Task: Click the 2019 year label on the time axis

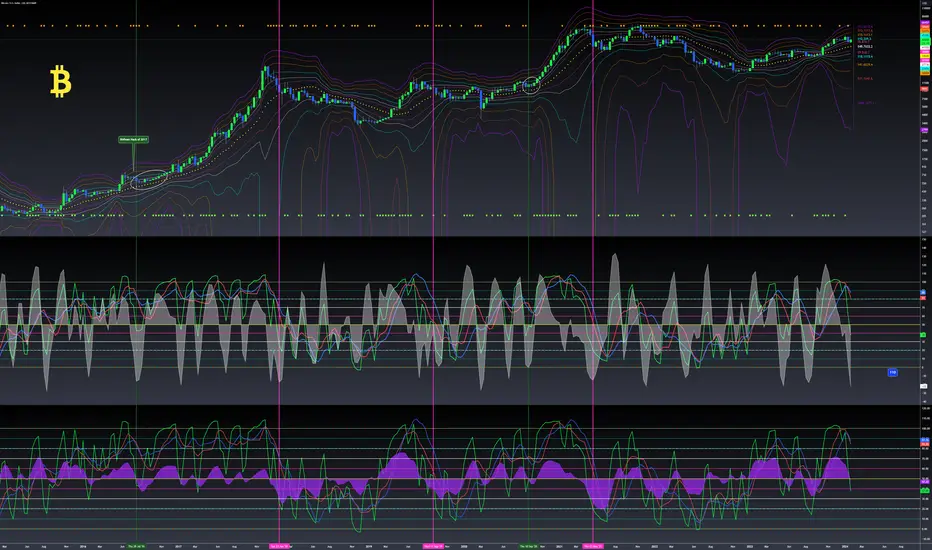Action: pos(369,546)
